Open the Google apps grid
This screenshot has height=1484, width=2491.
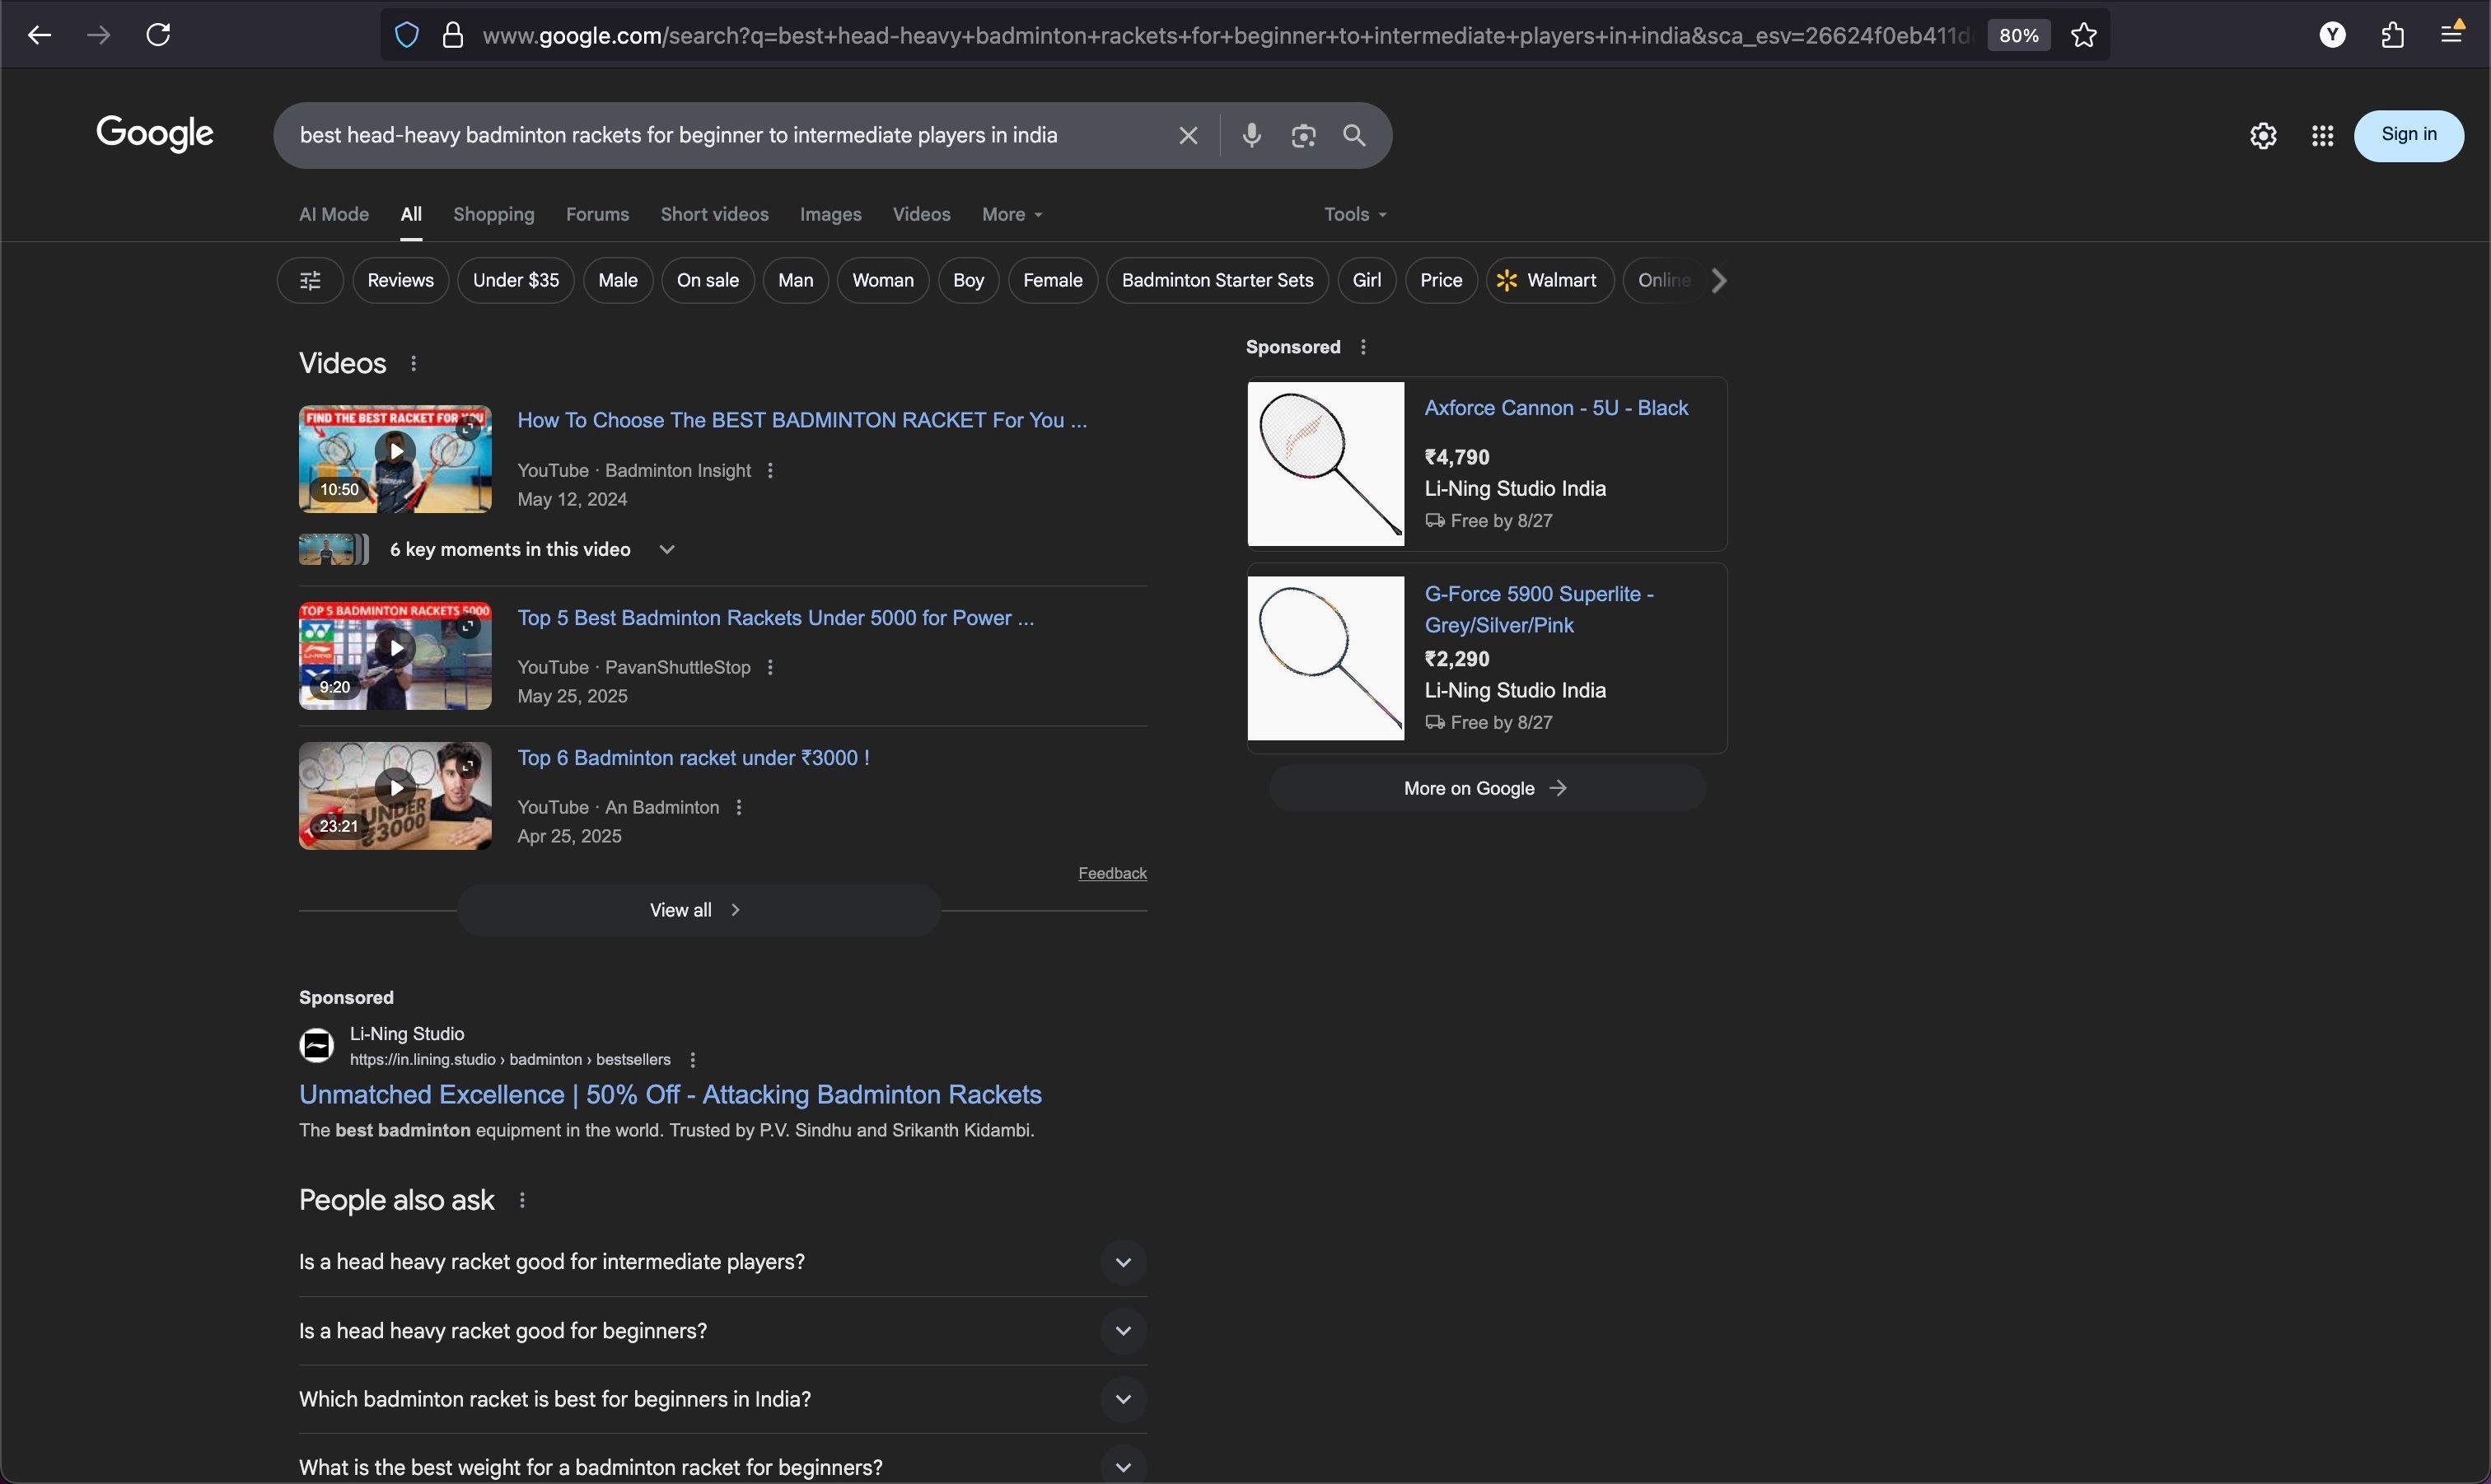tap(2322, 136)
